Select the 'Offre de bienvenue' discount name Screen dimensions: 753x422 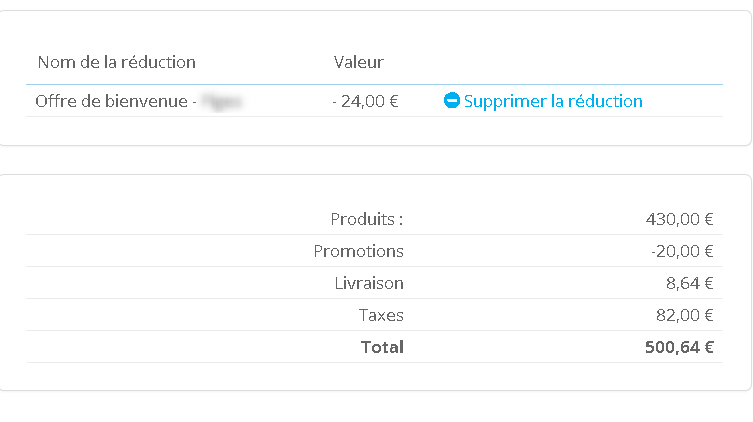tap(111, 101)
